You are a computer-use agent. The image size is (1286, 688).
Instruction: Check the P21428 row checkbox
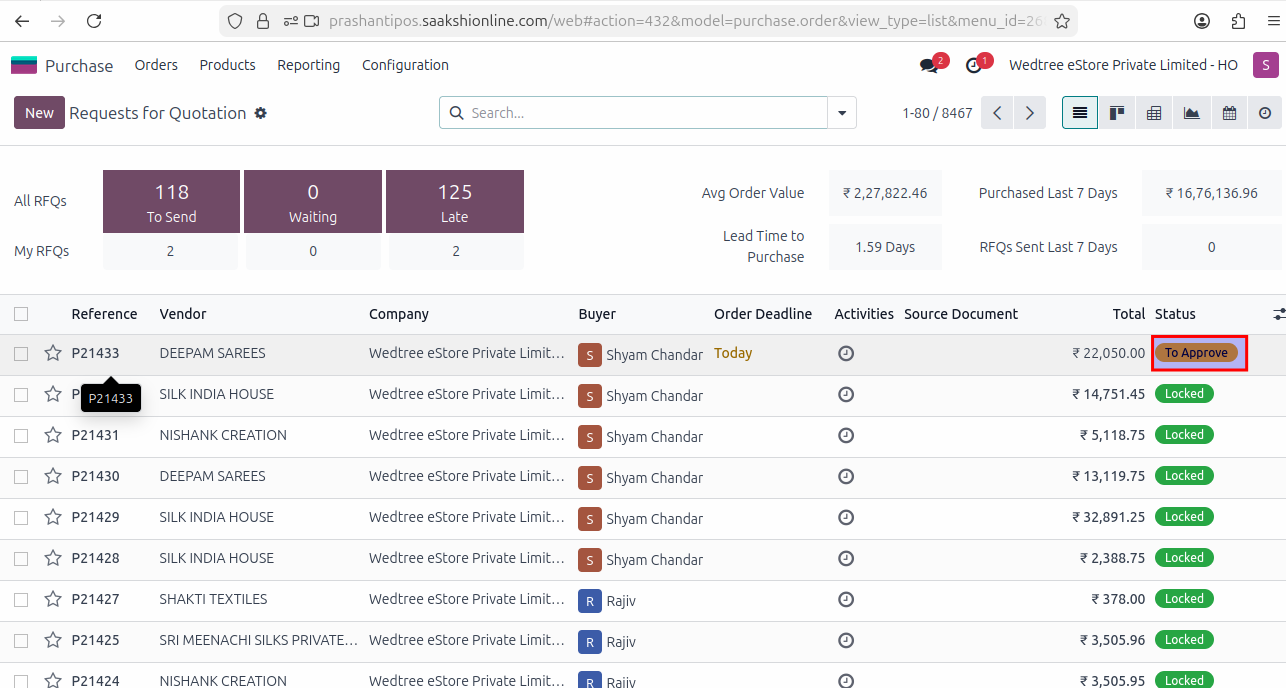tap(21, 558)
